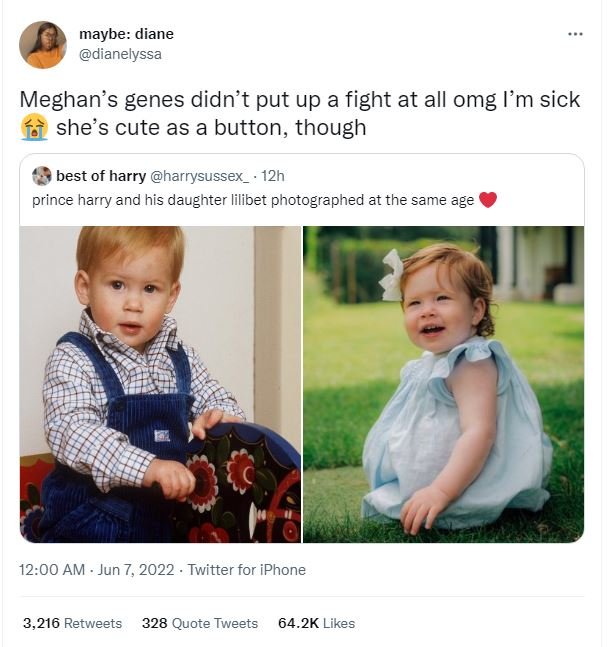Open the @harrysussex_ handle
This screenshot has width=612, height=647.
click(x=198, y=176)
